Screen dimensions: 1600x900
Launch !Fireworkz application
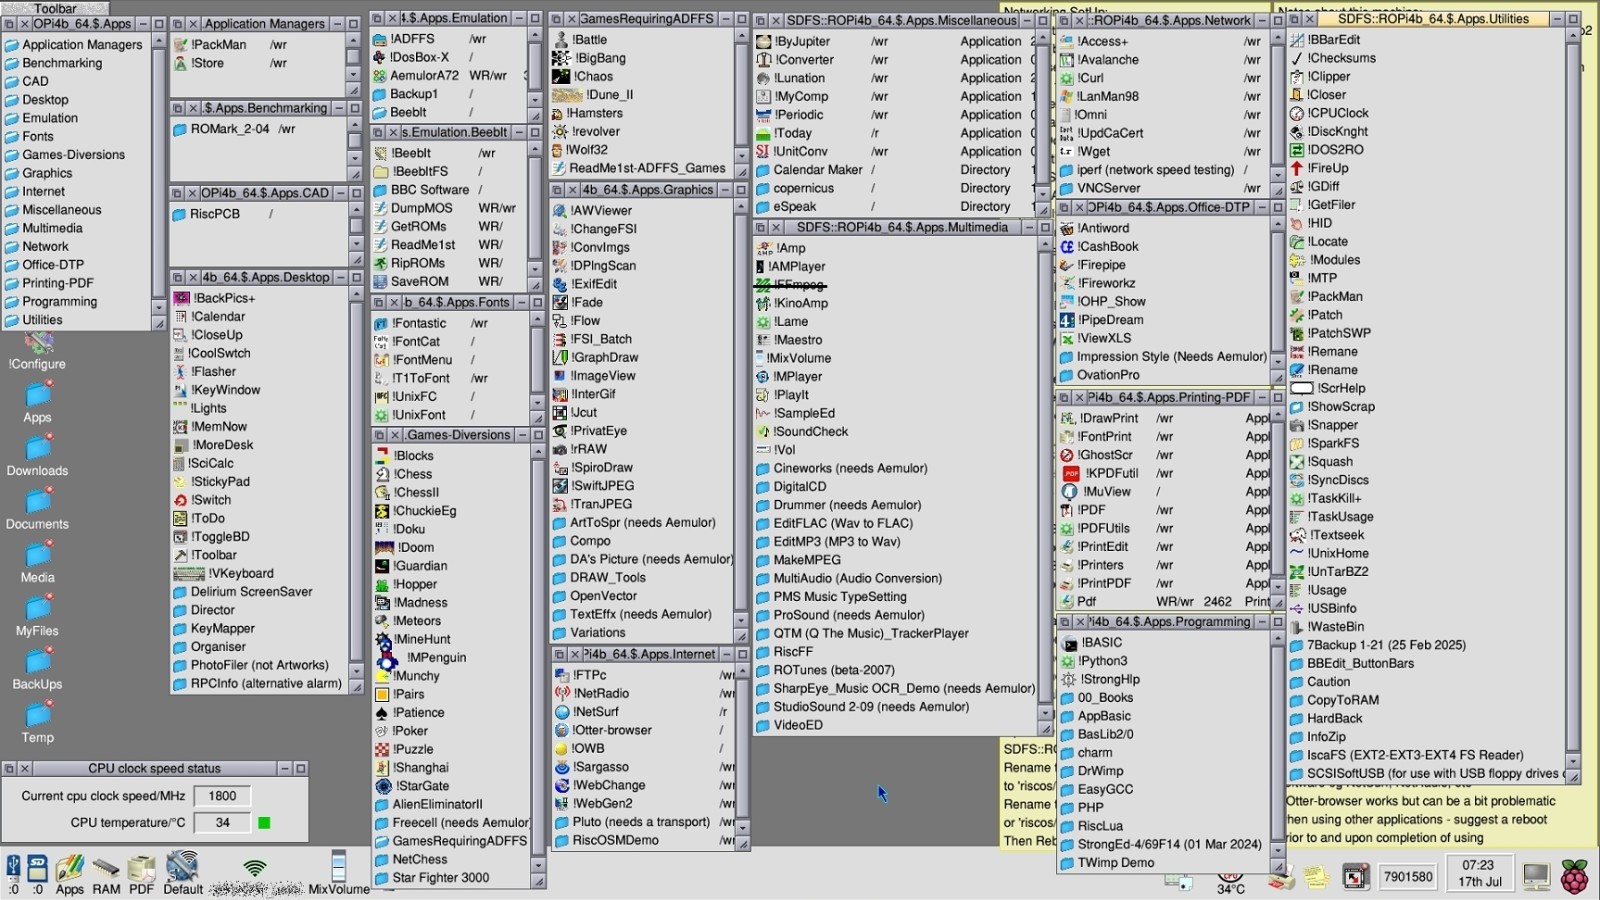[1097, 283]
